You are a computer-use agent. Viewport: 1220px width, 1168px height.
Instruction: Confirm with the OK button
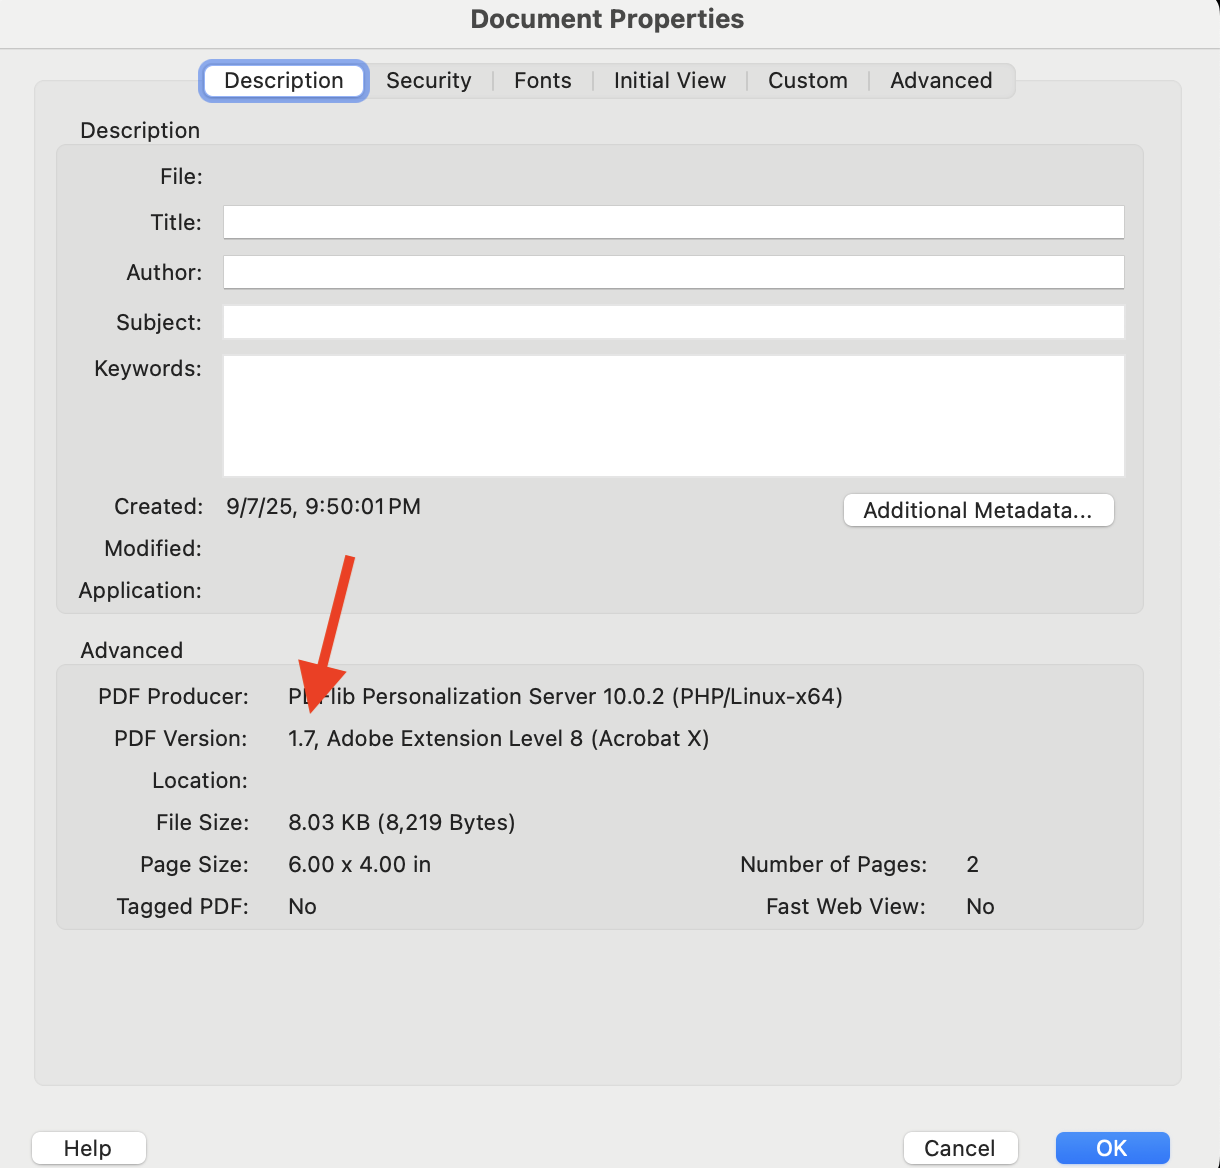[x=1111, y=1148]
